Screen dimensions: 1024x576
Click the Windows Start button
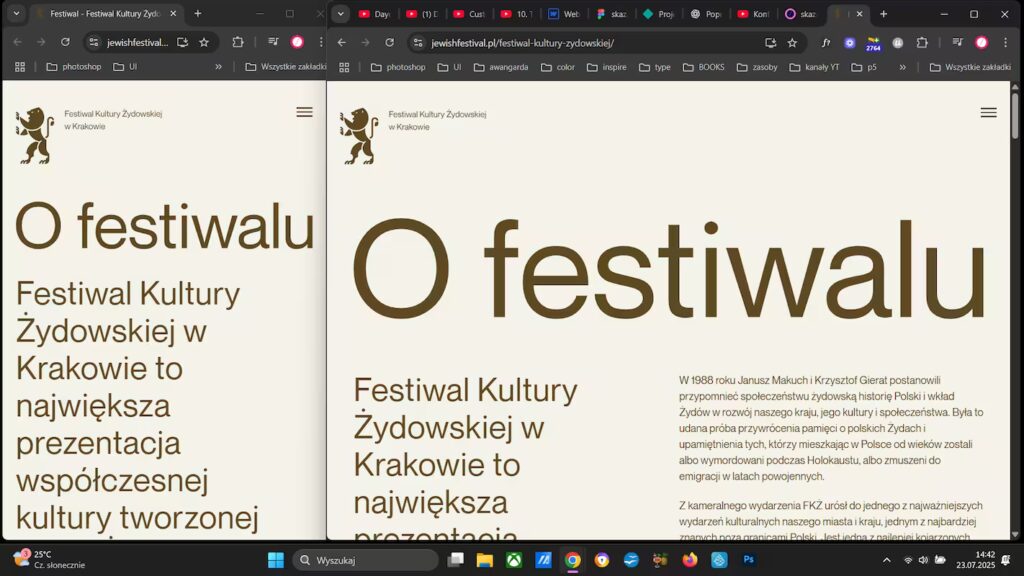tap(276, 560)
